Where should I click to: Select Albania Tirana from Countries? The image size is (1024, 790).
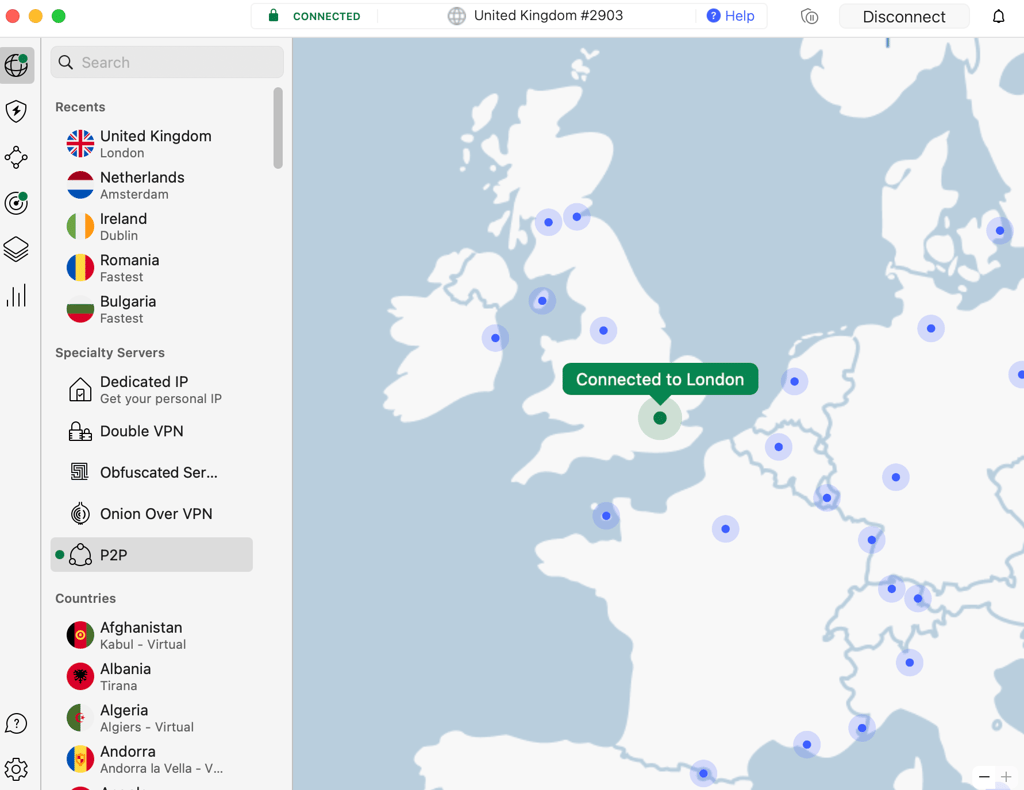152,676
